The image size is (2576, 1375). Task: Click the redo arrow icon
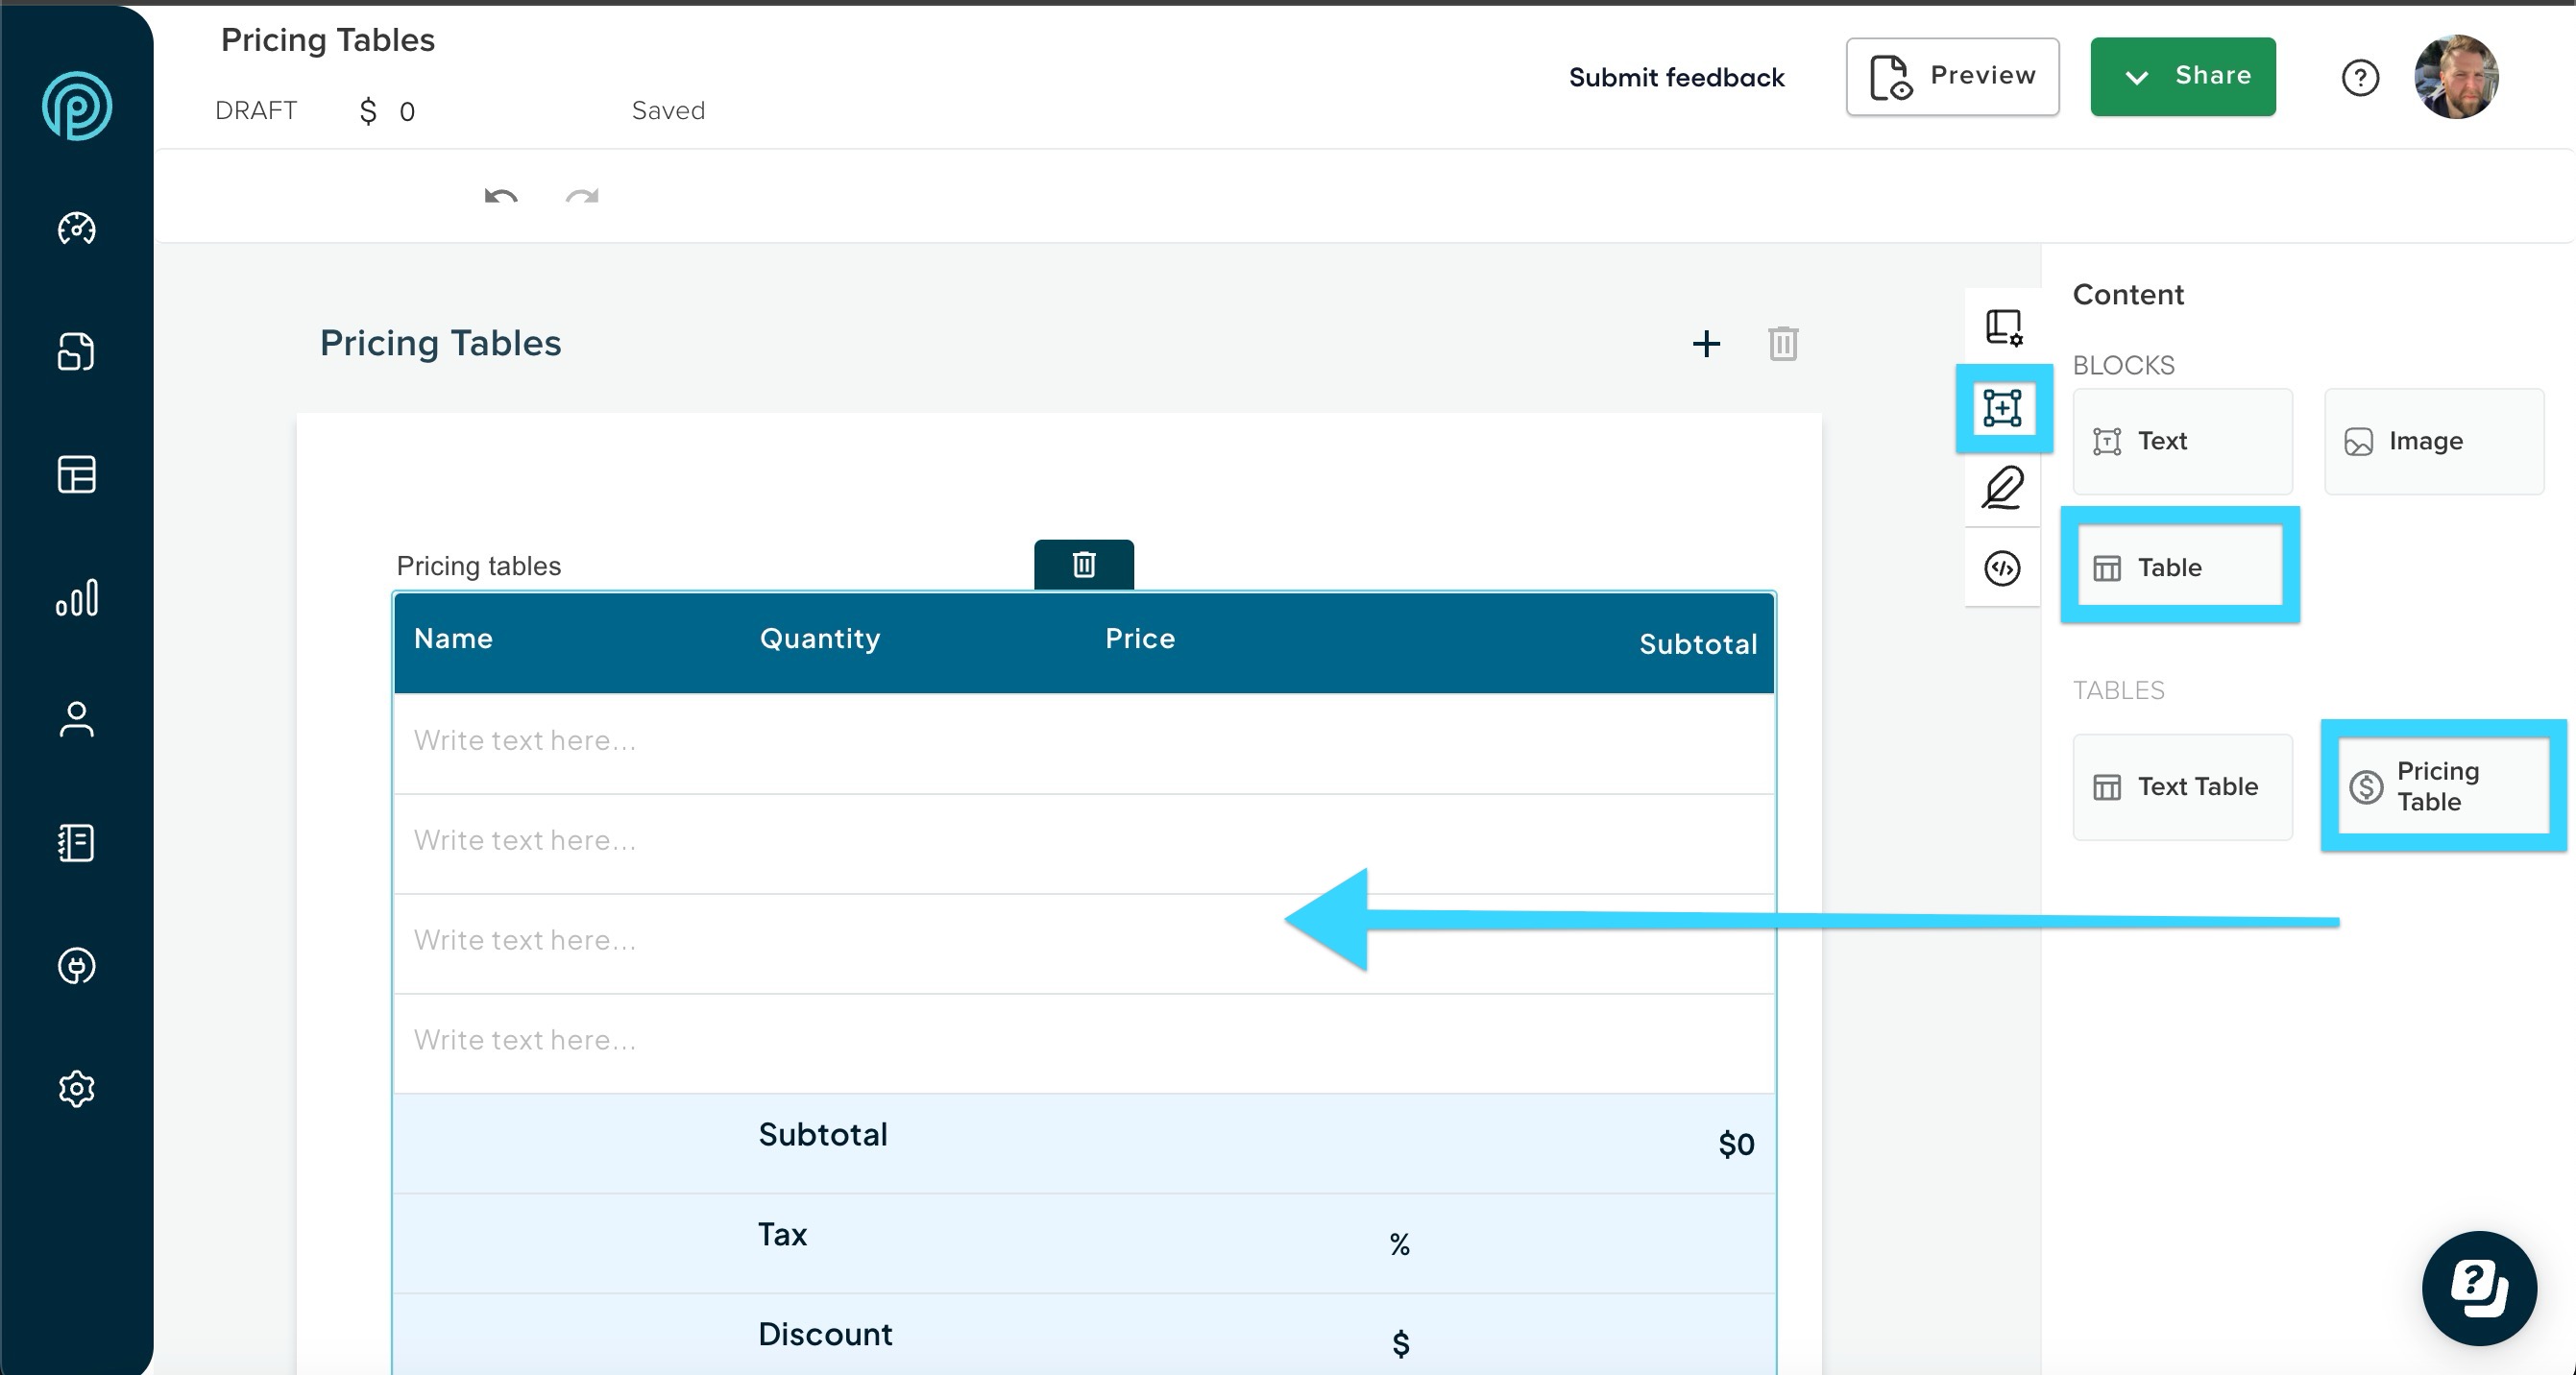582,195
